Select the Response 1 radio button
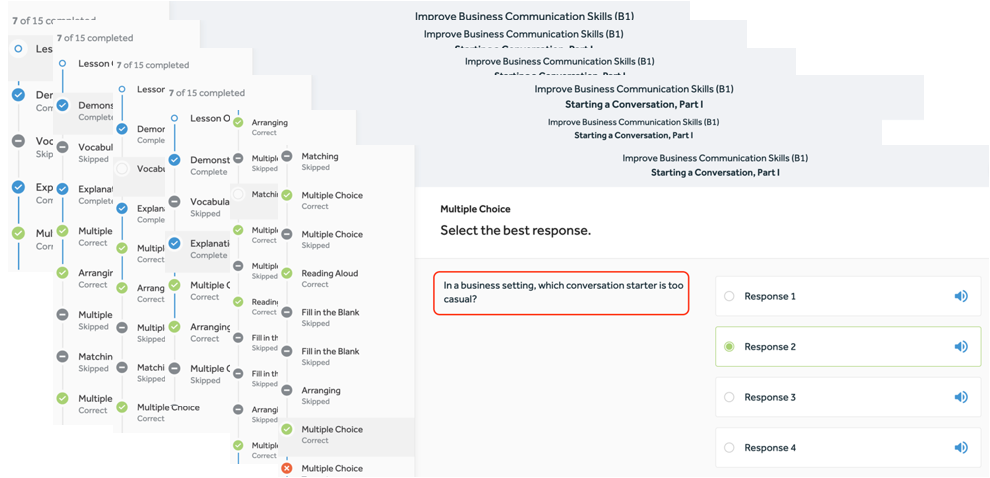This screenshot has width=990, height=478. [729, 296]
